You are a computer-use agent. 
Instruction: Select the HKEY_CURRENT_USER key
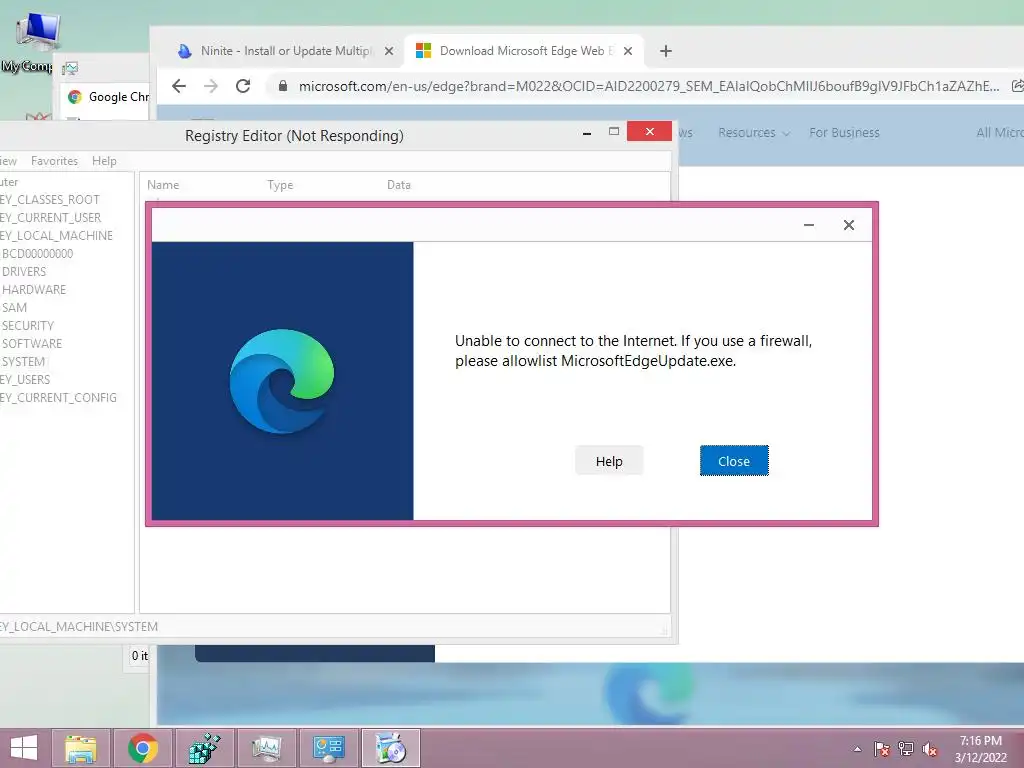pos(50,217)
